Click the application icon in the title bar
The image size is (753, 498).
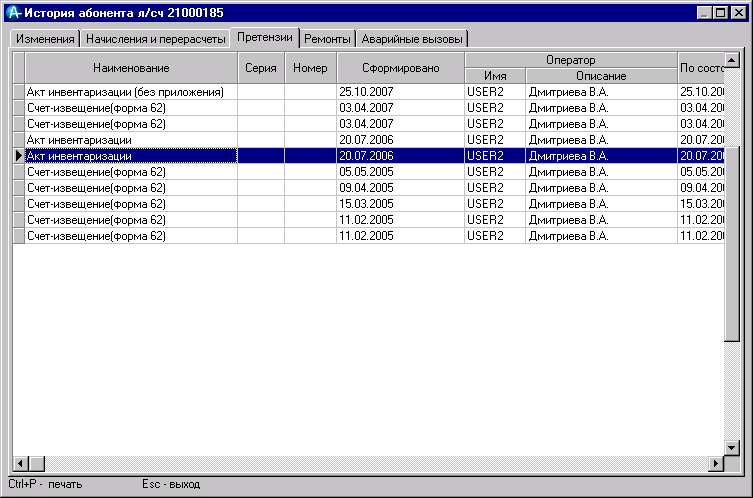pos(13,13)
